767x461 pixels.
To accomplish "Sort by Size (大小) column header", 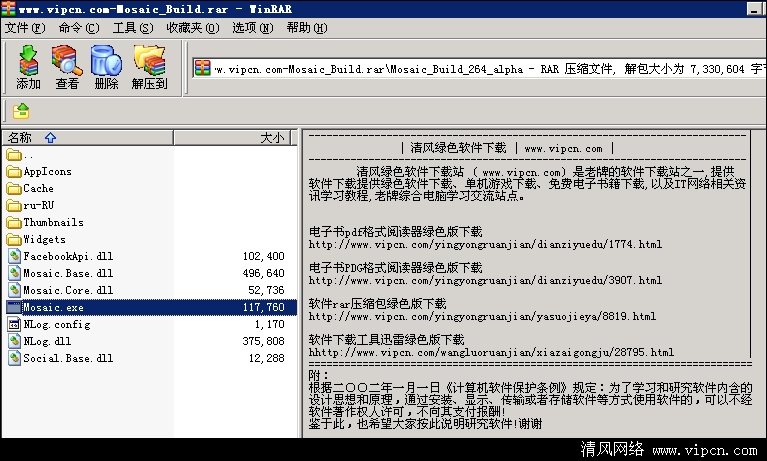I will 232,138.
